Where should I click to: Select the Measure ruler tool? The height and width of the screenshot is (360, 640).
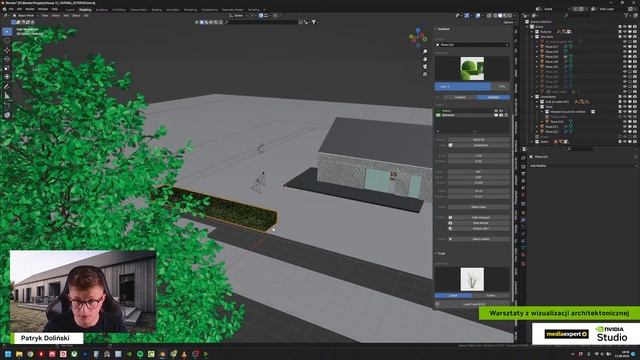tap(7, 96)
